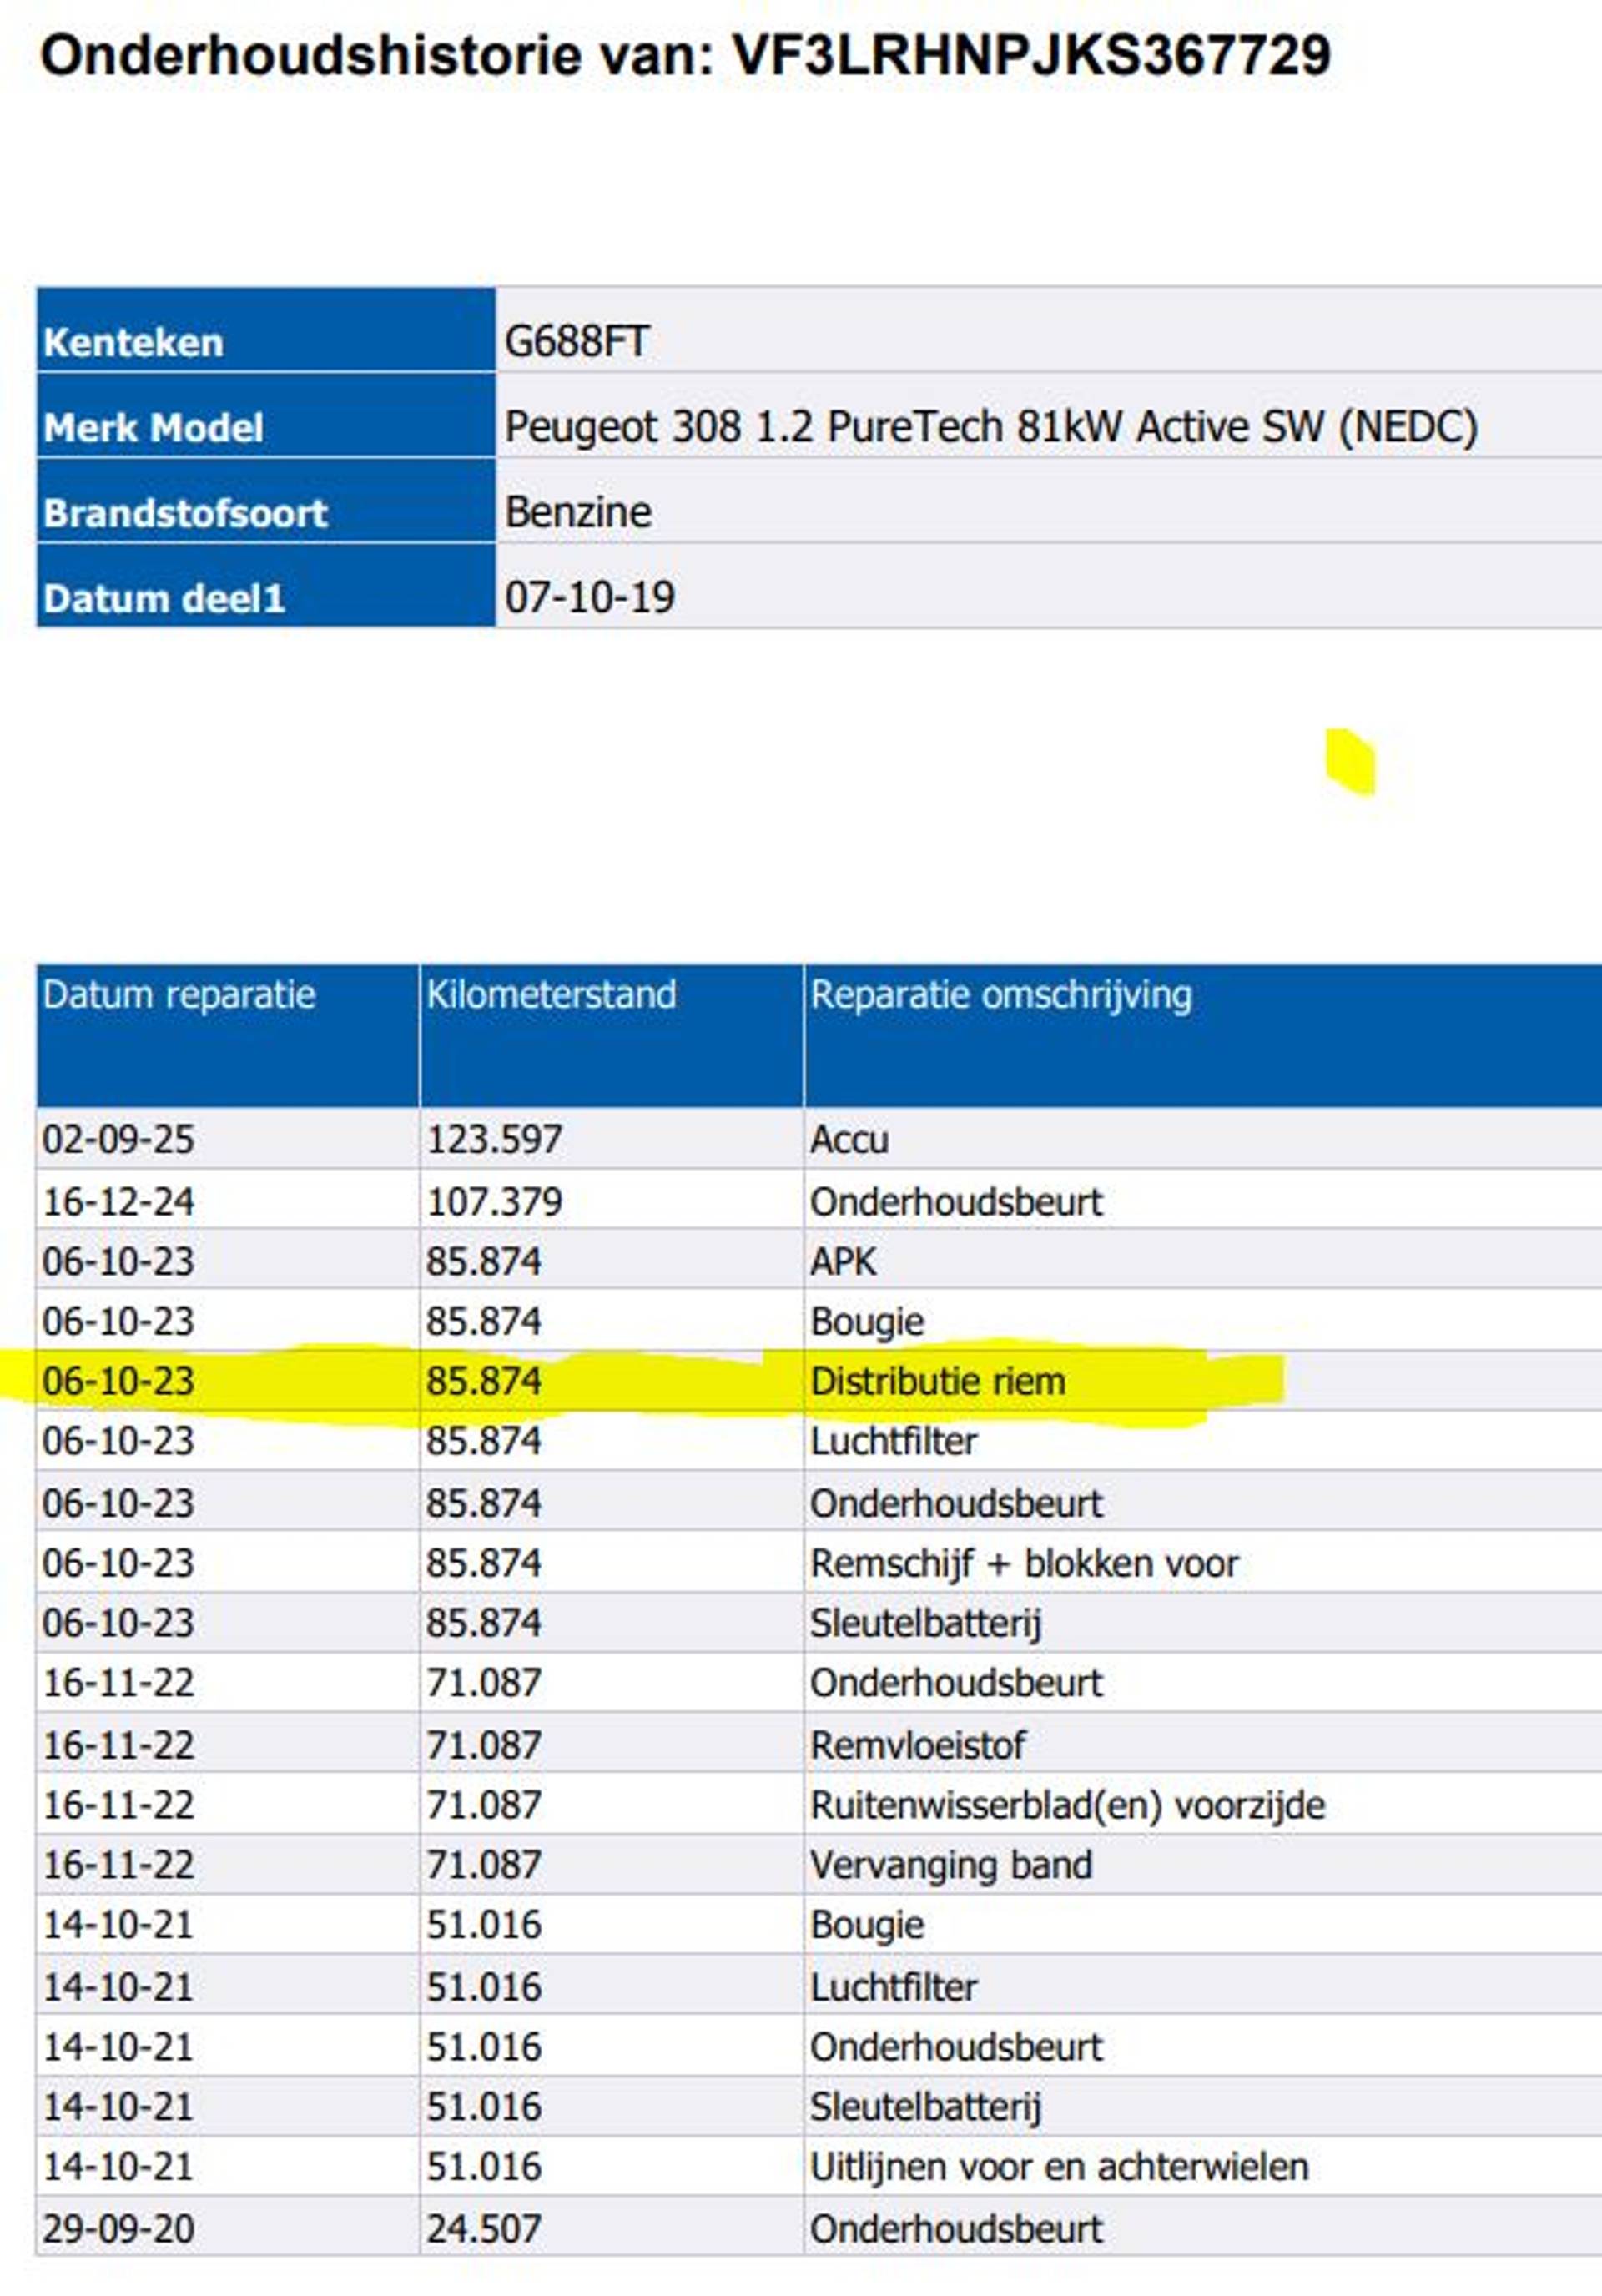Screen dimensions: 1602x2296
Task: Click the Merk Model label cell
Action: 153,428
